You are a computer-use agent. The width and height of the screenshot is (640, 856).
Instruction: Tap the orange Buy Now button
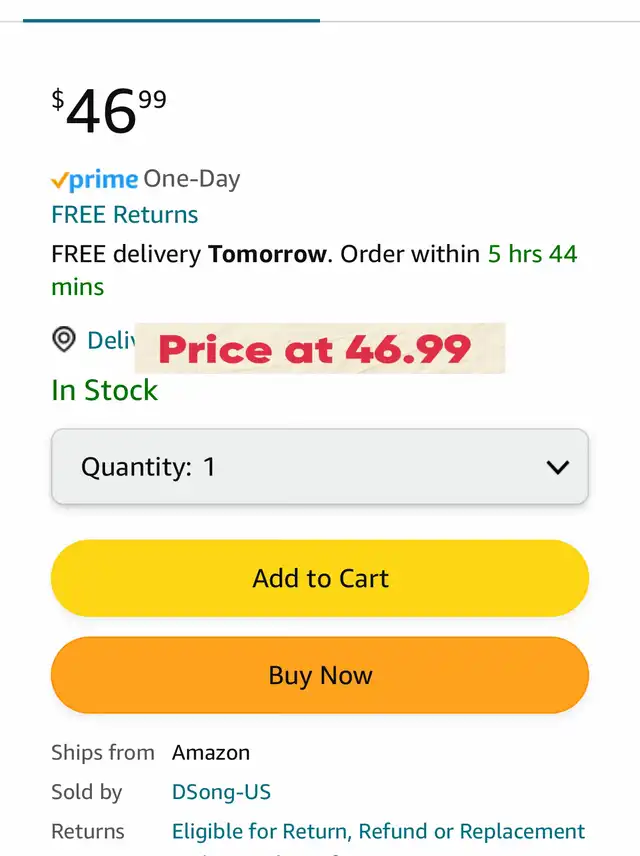pos(320,675)
